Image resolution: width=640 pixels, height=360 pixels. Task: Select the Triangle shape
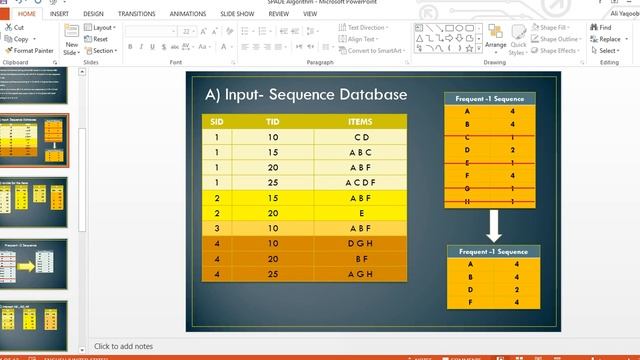point(420,38)
